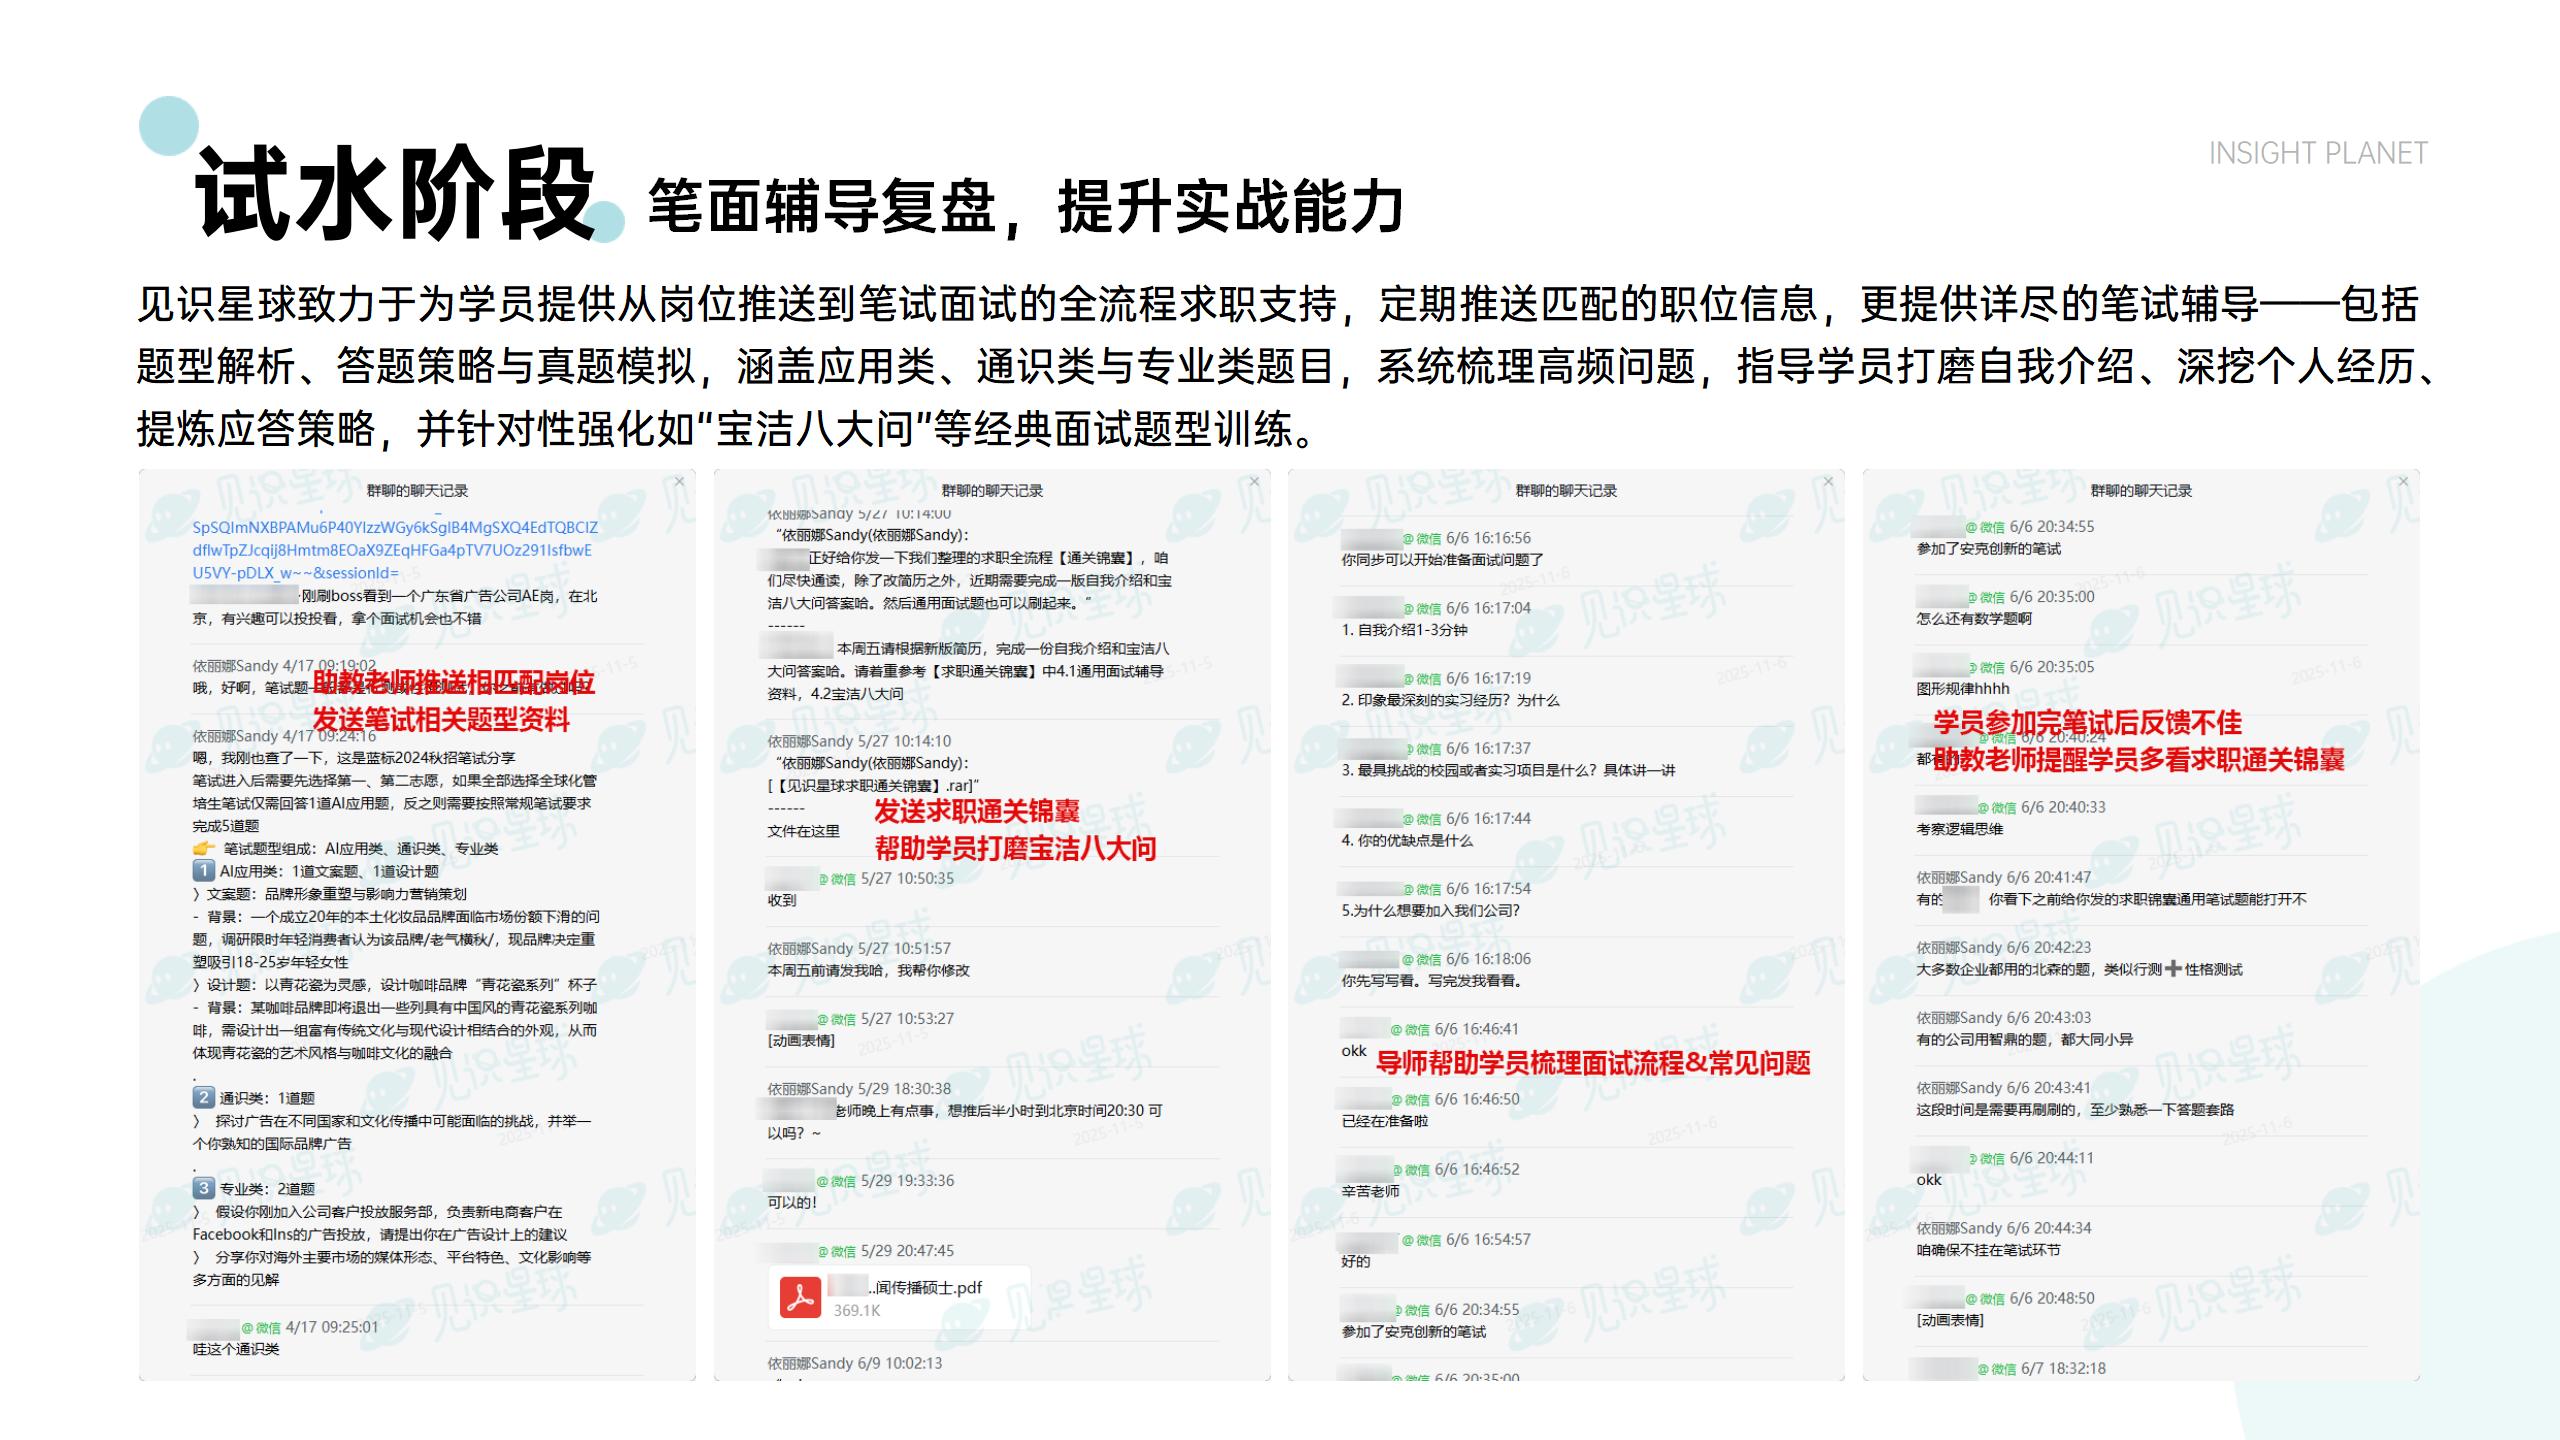This screenshot has width=2560, height=1440.
Task: Click blue number 2 icon for 通识类
Action: (203, 1097)
